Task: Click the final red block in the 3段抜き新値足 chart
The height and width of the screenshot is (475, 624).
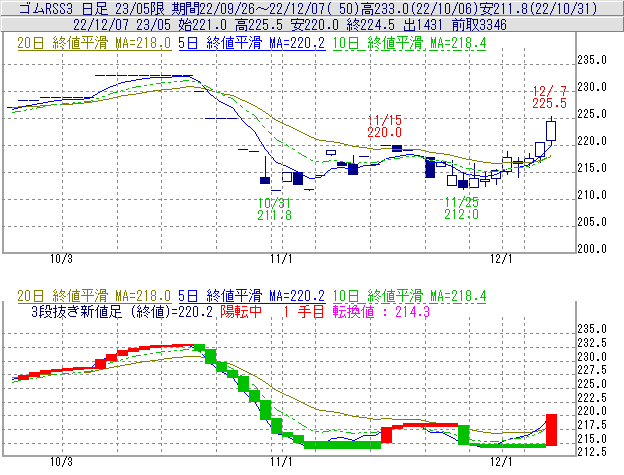Action: coord(551,430)
